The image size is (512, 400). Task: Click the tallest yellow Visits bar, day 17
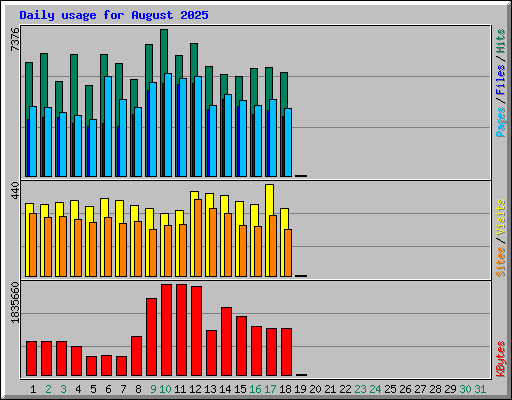point(269,199)
